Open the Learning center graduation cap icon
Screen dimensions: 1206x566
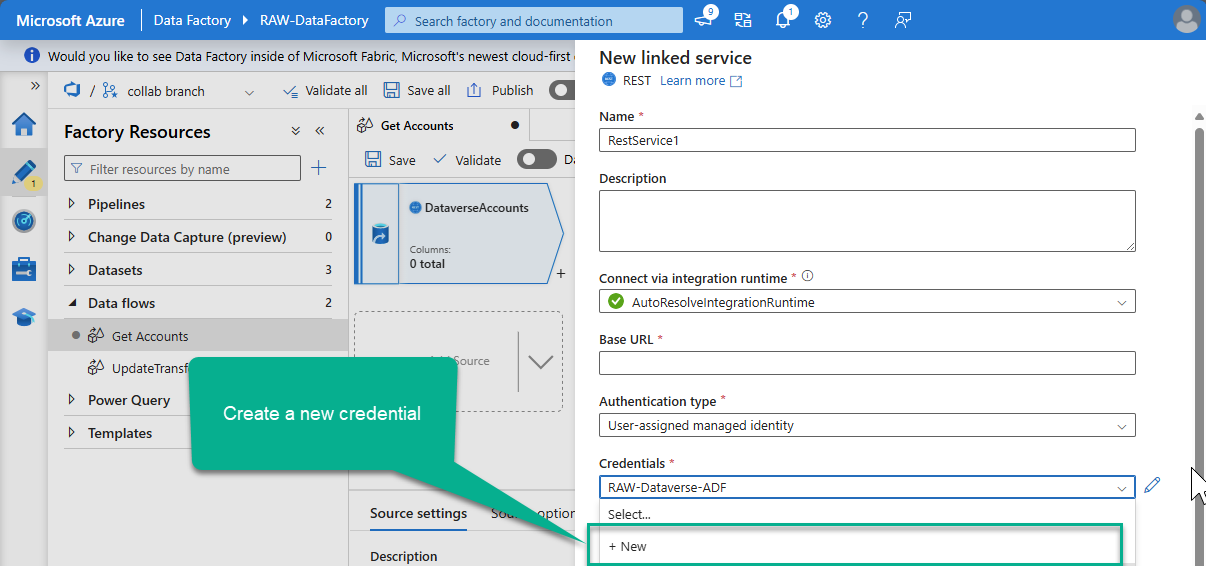[x=23, y=317]
